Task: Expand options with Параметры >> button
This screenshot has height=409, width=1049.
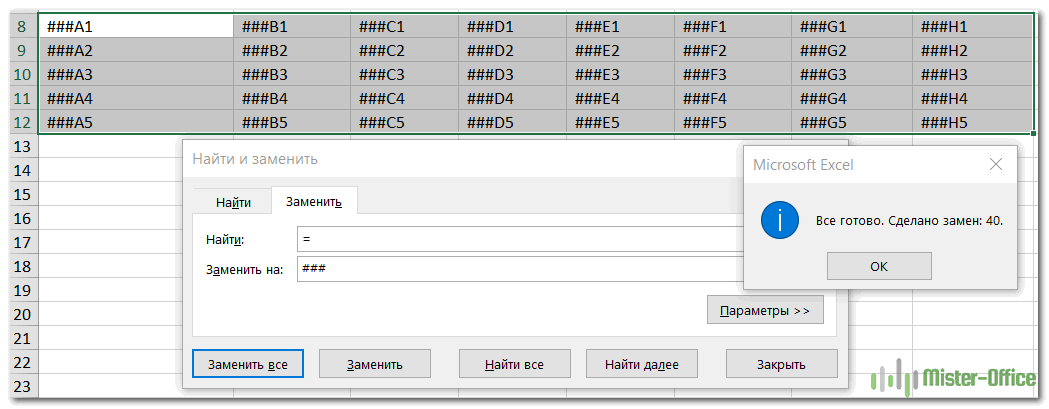Action: click(x=766, y=311)
